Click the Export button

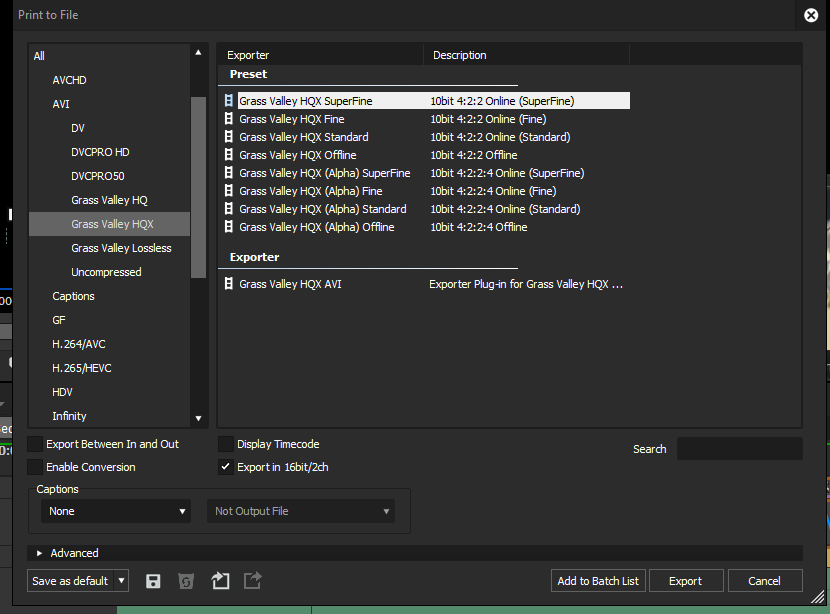coord(686,581)
